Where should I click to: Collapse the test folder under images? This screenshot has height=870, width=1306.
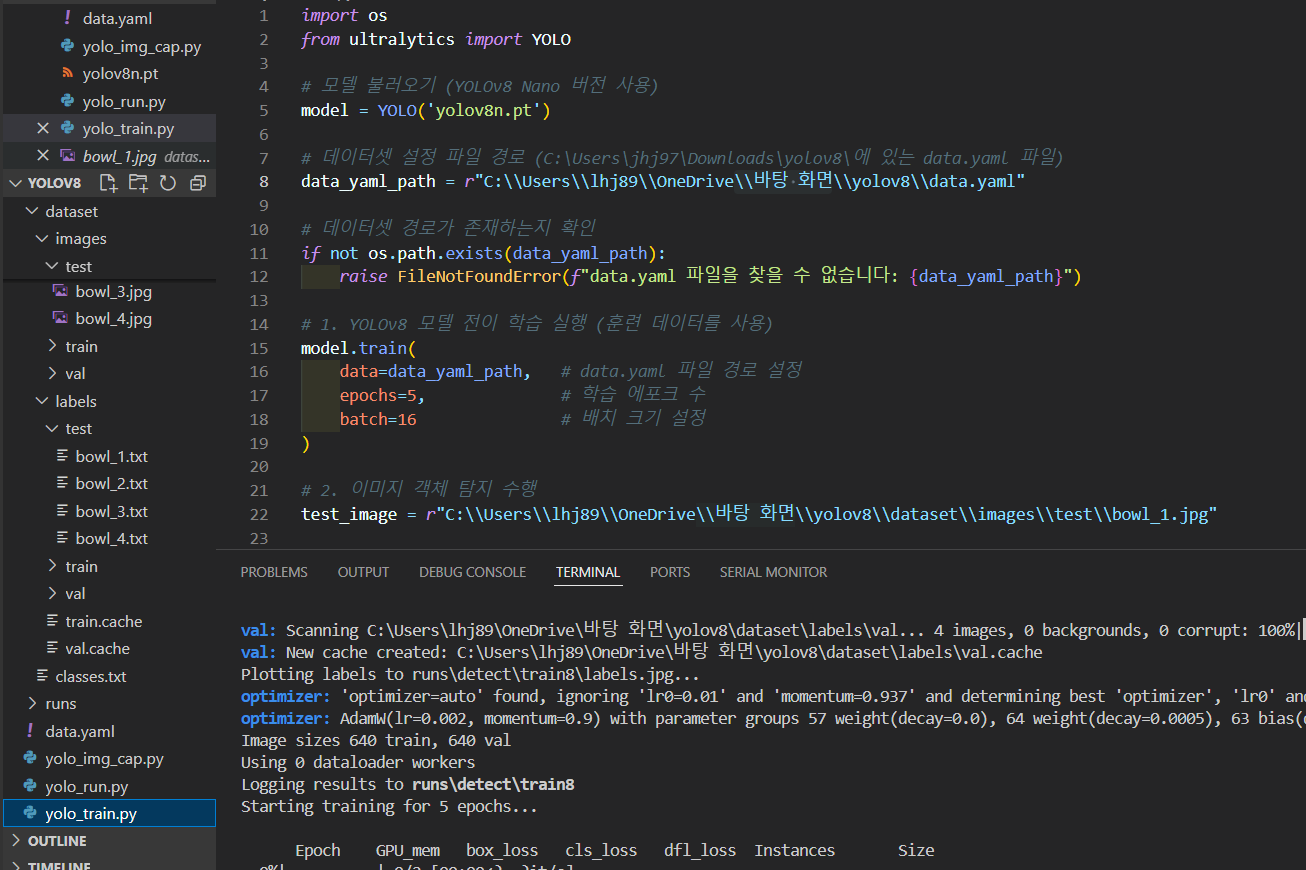(52, 266)
